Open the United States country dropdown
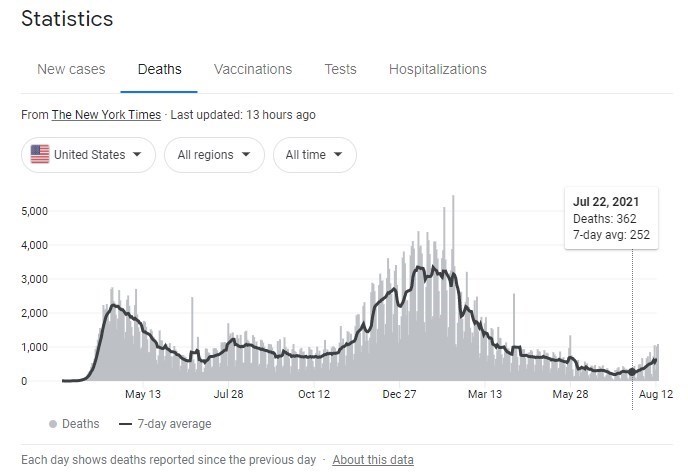The height and width of the screenshot is (472, 688). click(x=88, y=155)
